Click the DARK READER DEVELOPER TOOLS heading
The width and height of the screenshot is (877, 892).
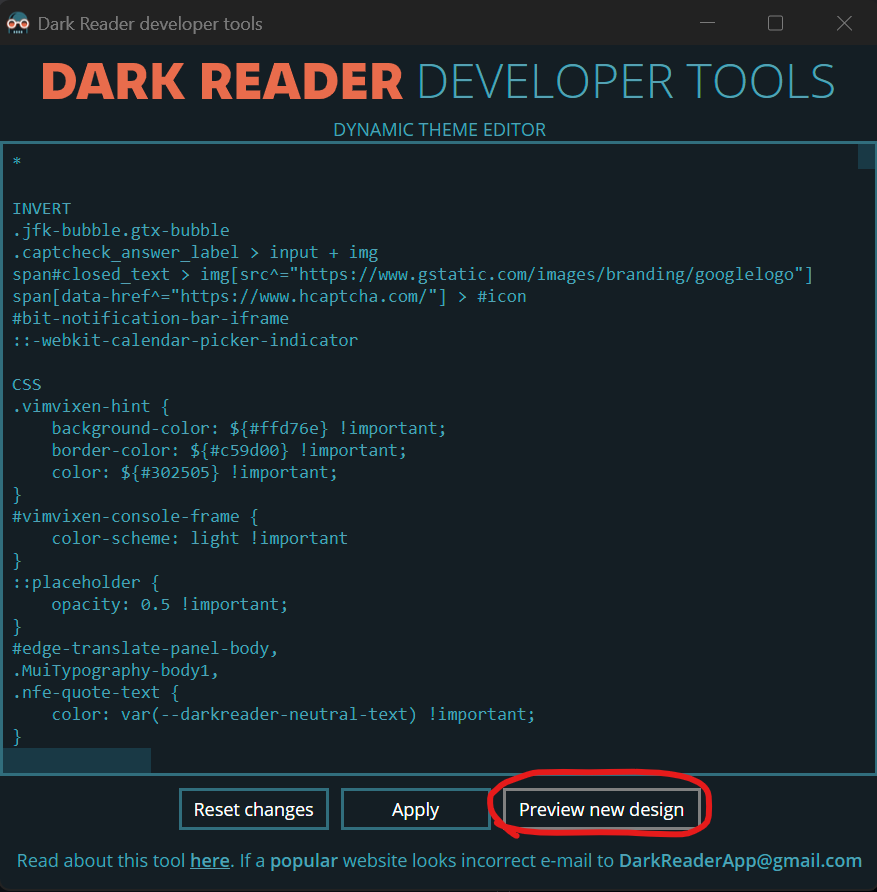pyautogui.click(x=438, y=81)
